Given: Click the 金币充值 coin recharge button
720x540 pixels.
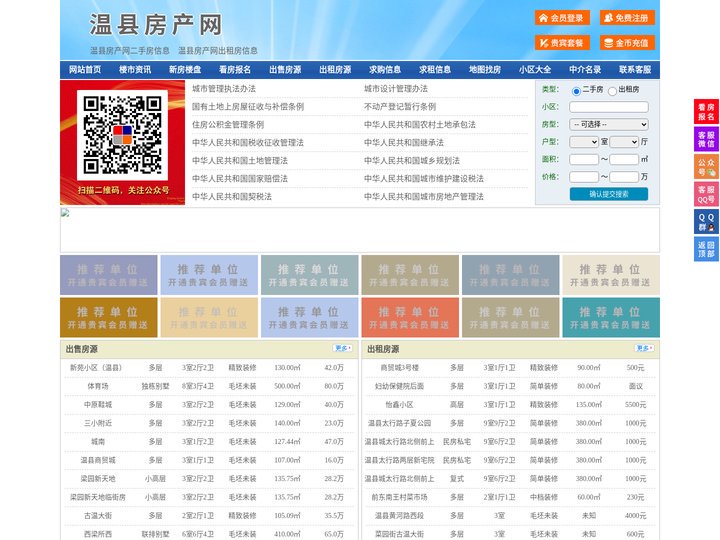Looking at the screenshot, I should 627,43.
